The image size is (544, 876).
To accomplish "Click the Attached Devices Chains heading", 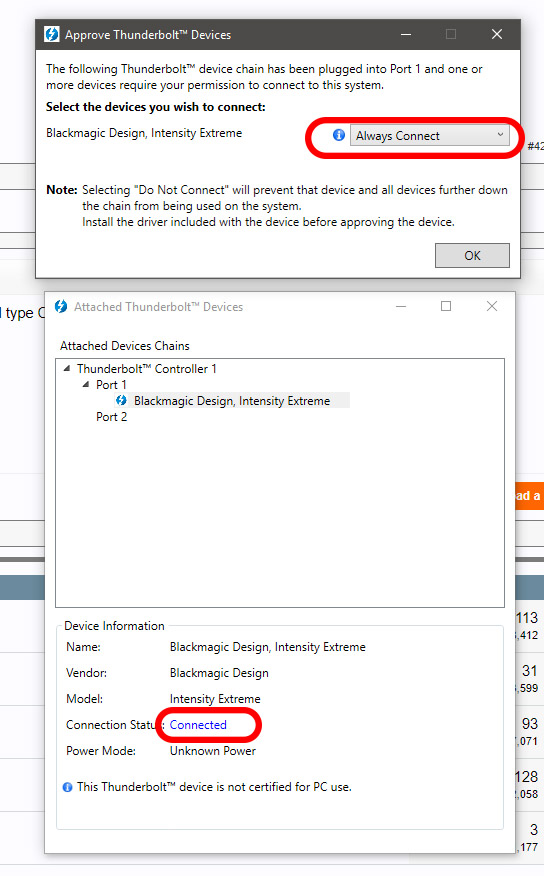I will pyautogui.click(x=125, y=346).
